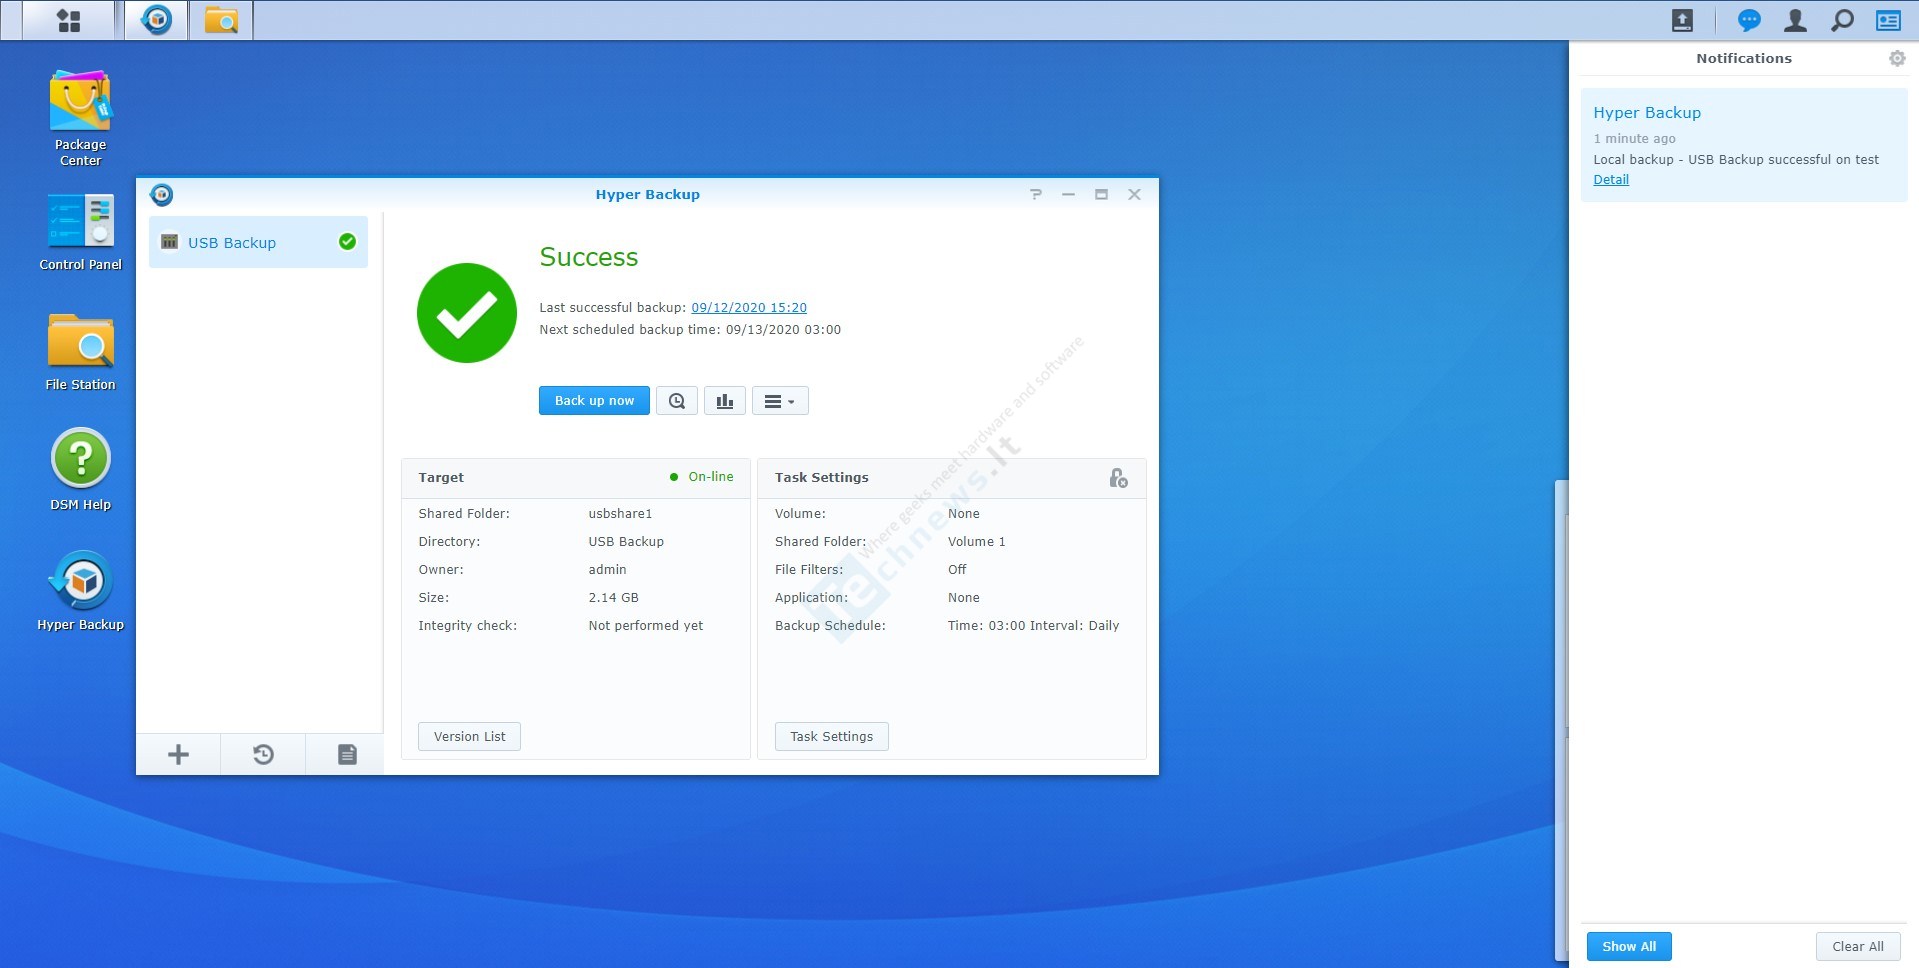Open Hyper Backup window help question mark
This screenshot has width=1919, height=968.
pos(1036,194)
